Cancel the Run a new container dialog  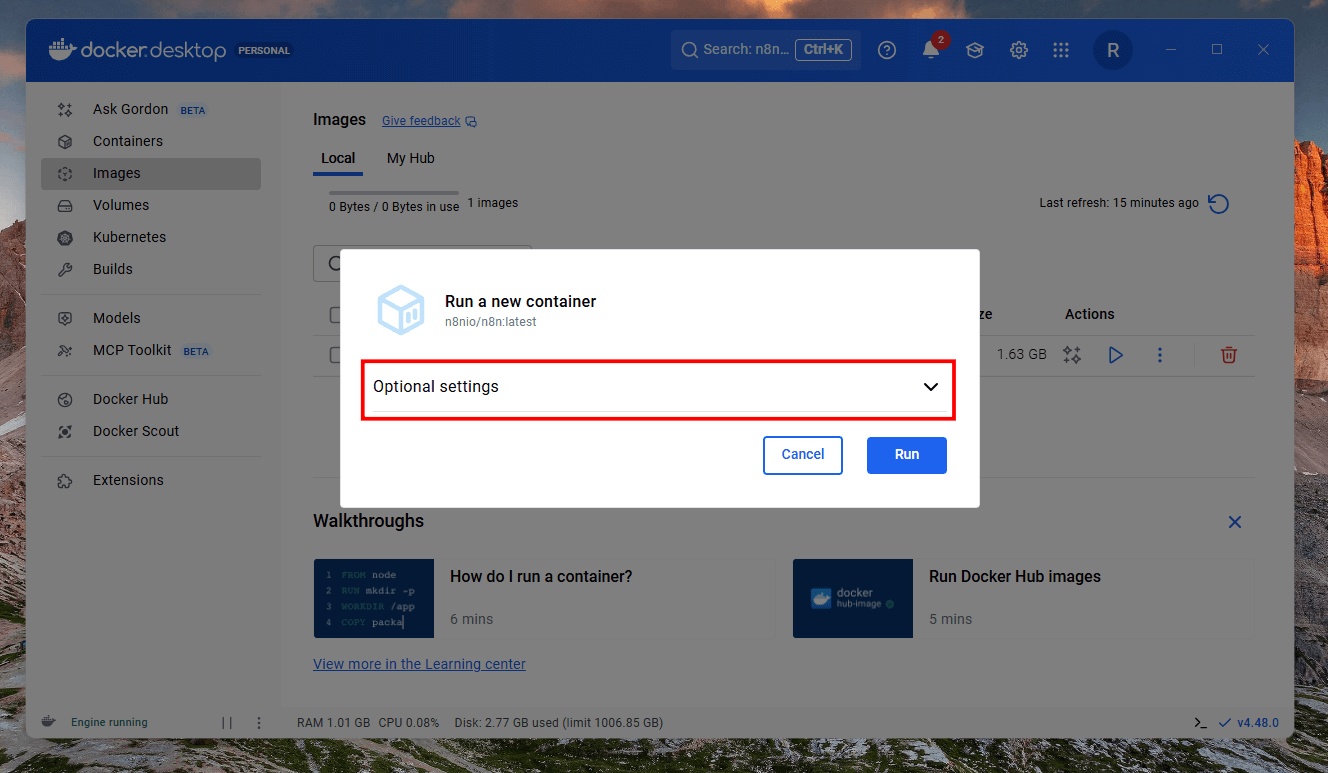pos(803,455)
